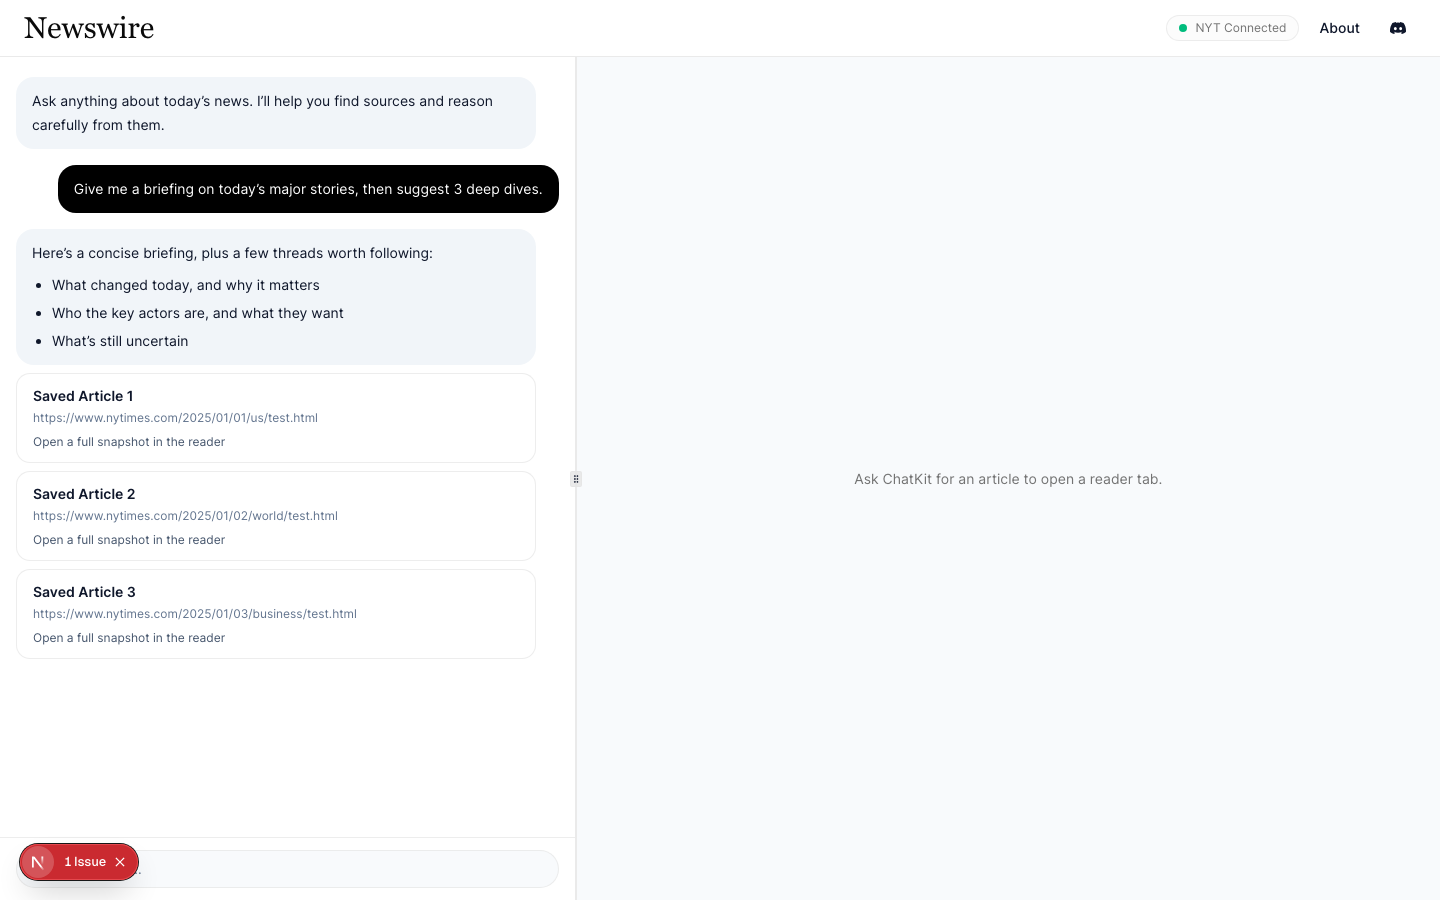
Task: Open full snapshot for Saved Article 3
Action: [x=129, y=638]
